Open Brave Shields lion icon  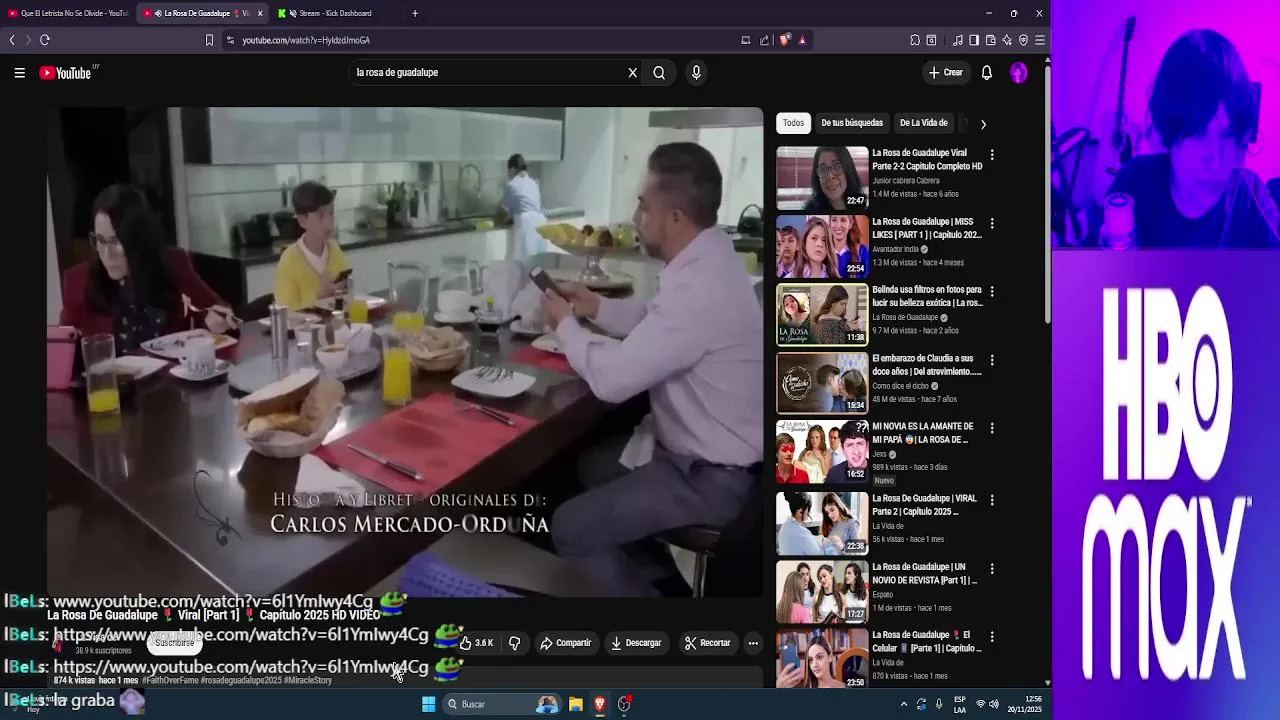(784, 40)
